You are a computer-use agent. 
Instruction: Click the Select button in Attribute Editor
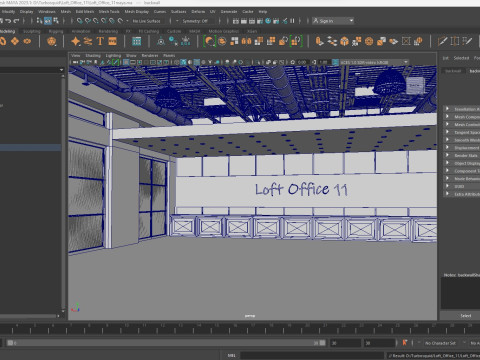466,316
